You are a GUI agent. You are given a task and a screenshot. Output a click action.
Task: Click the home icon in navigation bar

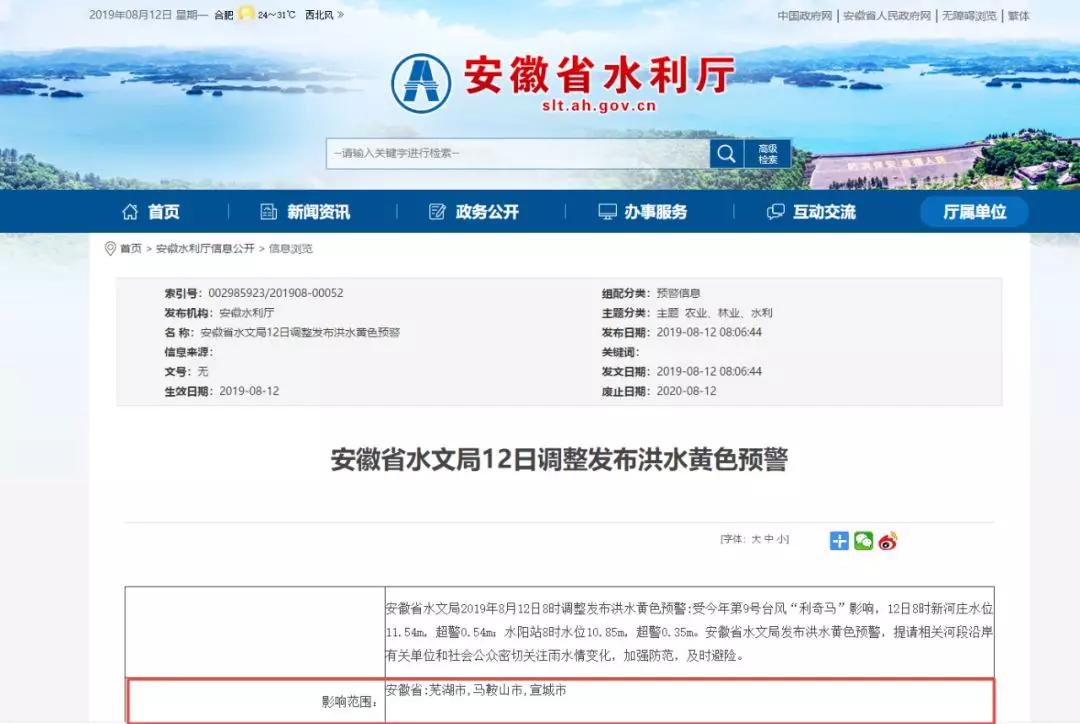pyautogui.click(x=129, y=211)
